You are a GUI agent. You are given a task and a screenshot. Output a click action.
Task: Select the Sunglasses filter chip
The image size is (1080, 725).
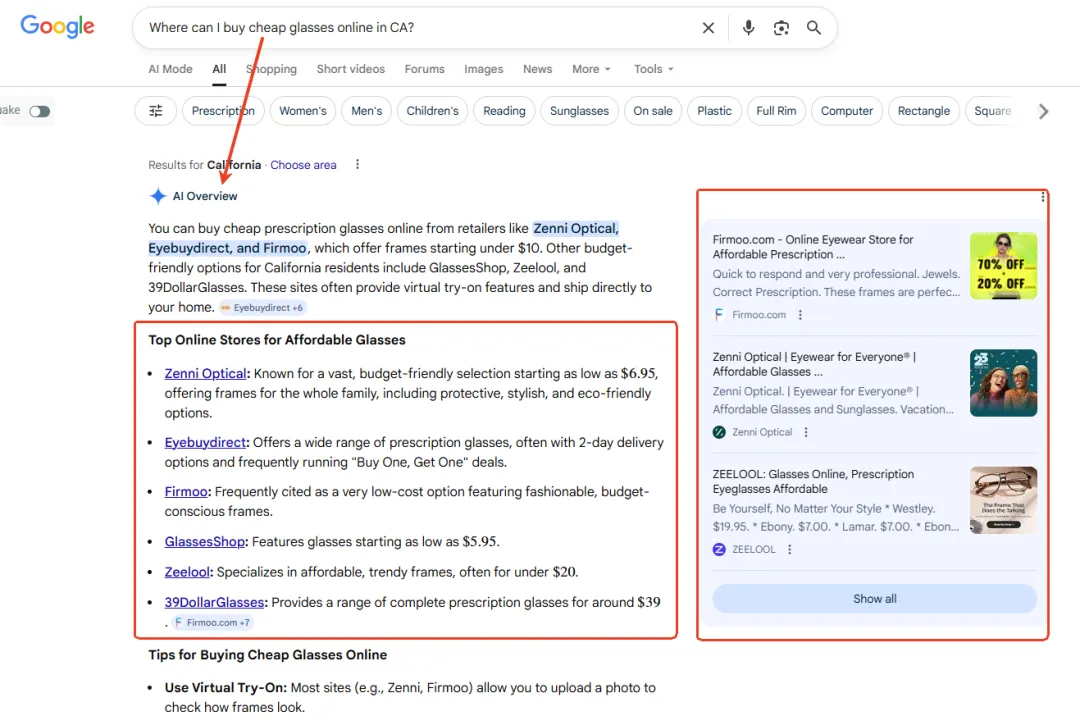(x=579, y=111)
